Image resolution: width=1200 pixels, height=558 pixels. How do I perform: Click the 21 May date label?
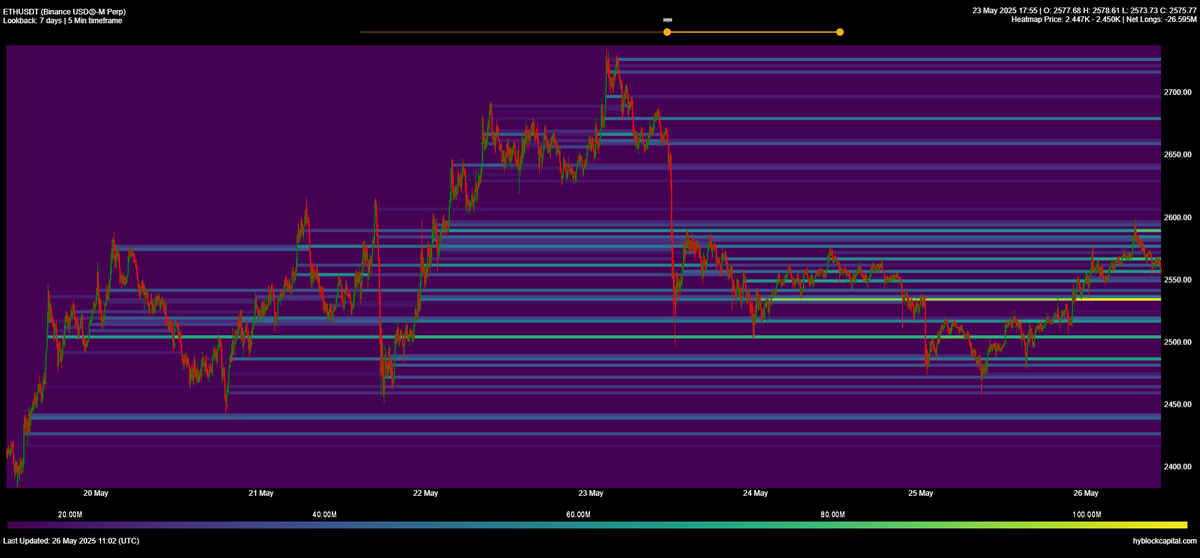(261, 493)
